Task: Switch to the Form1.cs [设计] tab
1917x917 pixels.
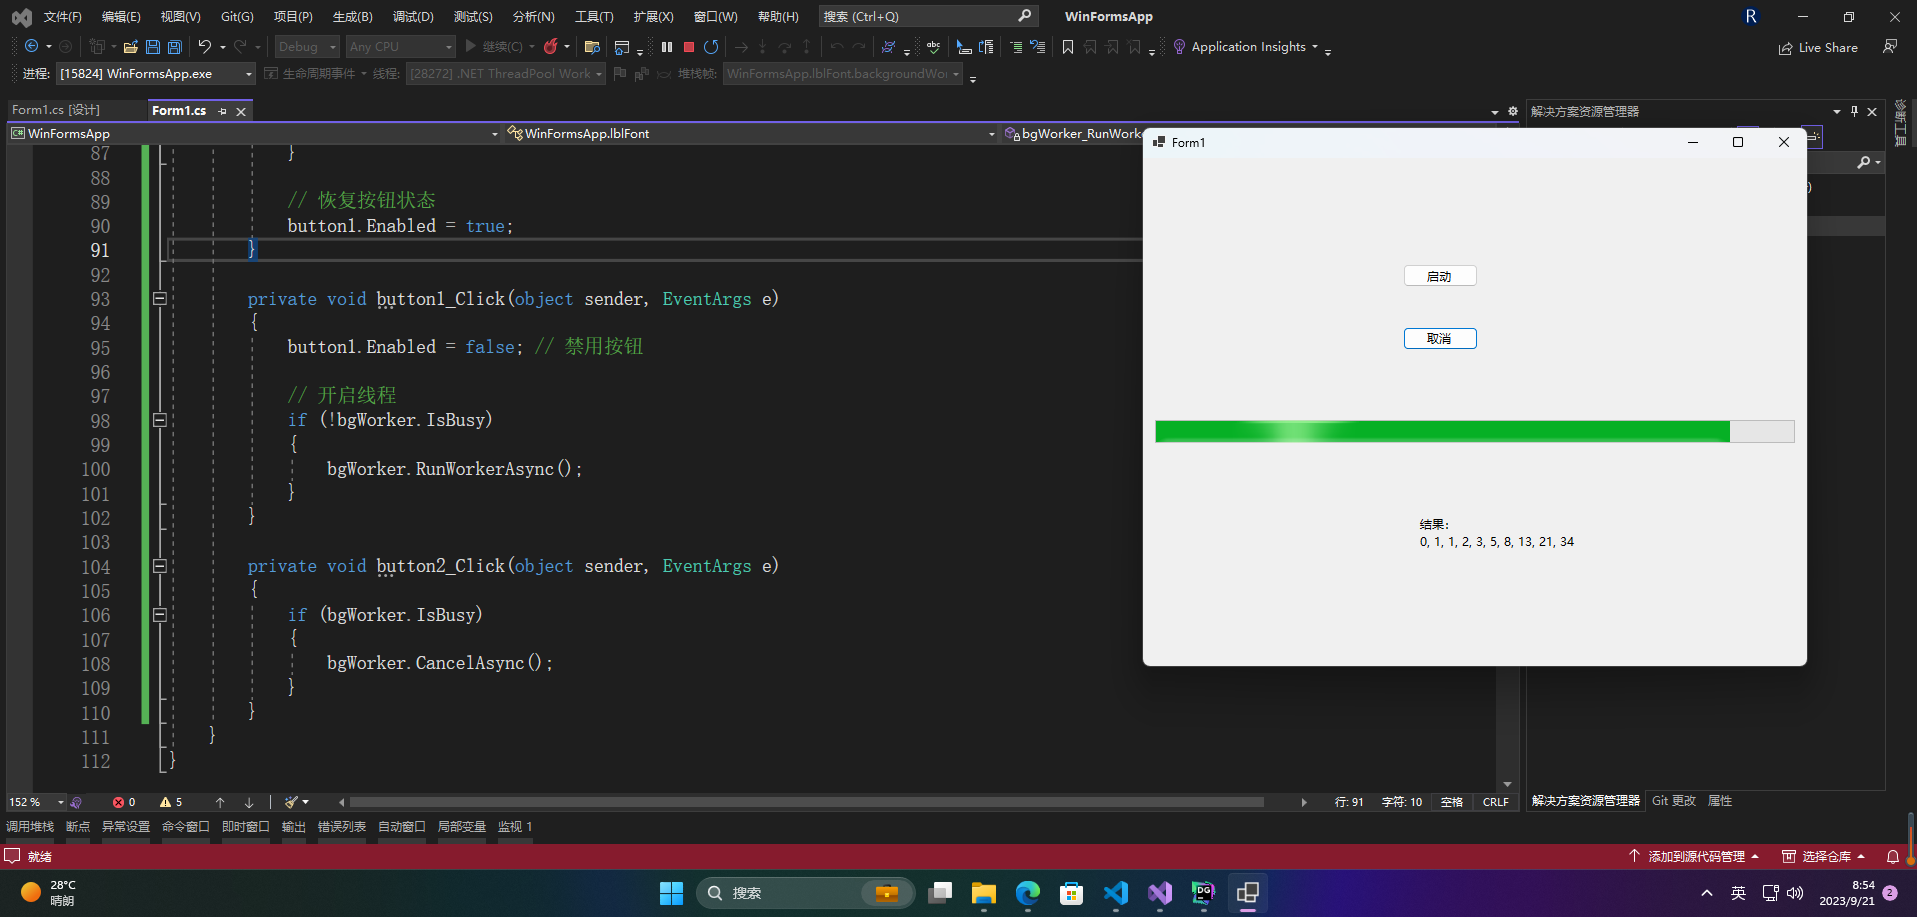Action: click(56, 110)
